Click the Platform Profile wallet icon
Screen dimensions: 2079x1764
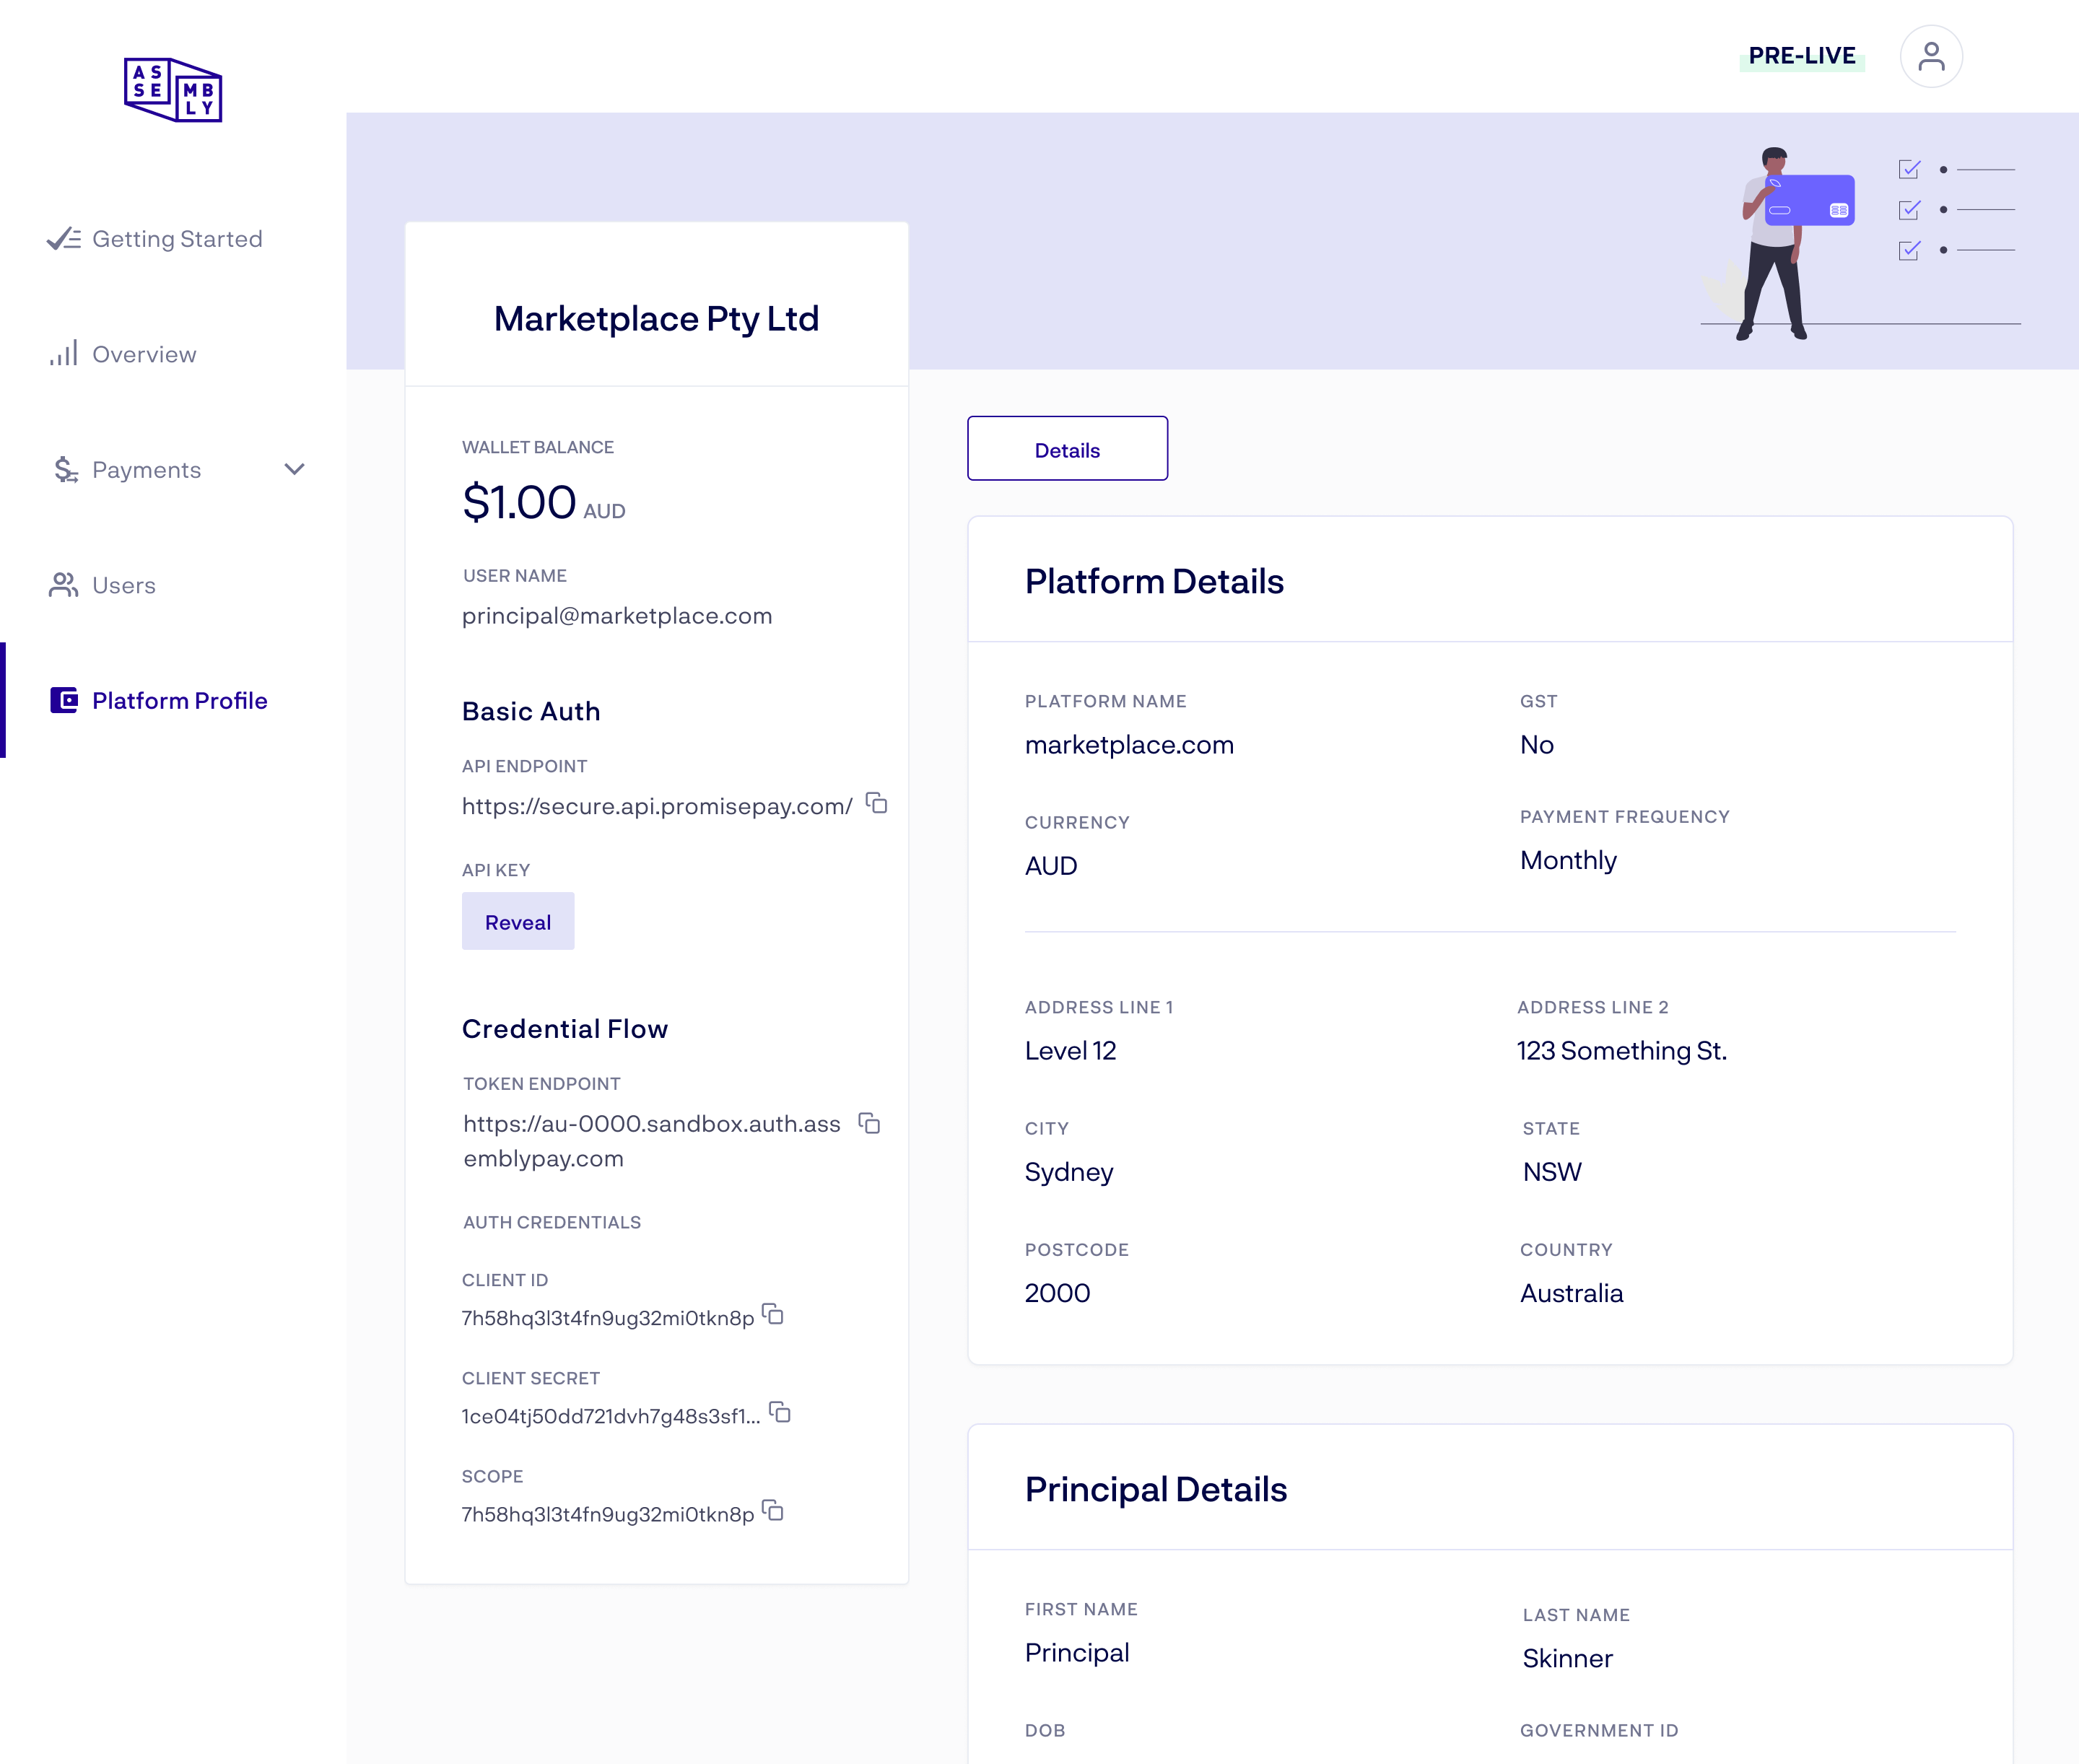pos(64,700)
